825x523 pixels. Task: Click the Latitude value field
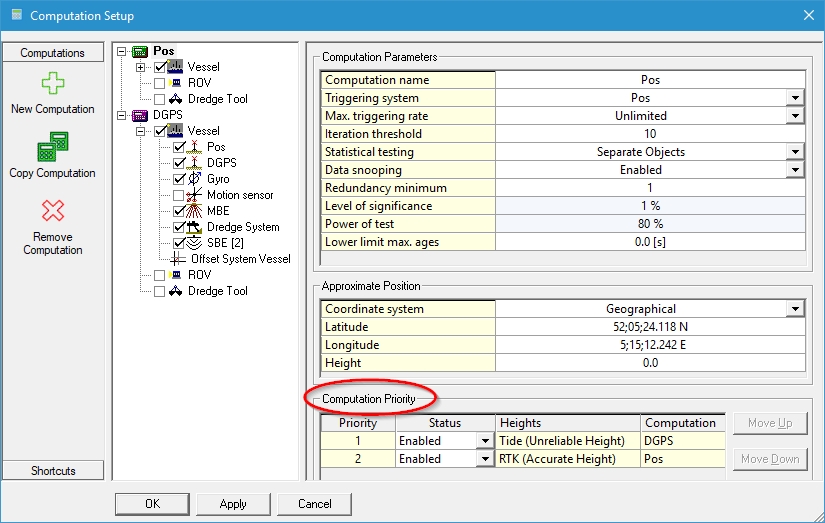650,327
